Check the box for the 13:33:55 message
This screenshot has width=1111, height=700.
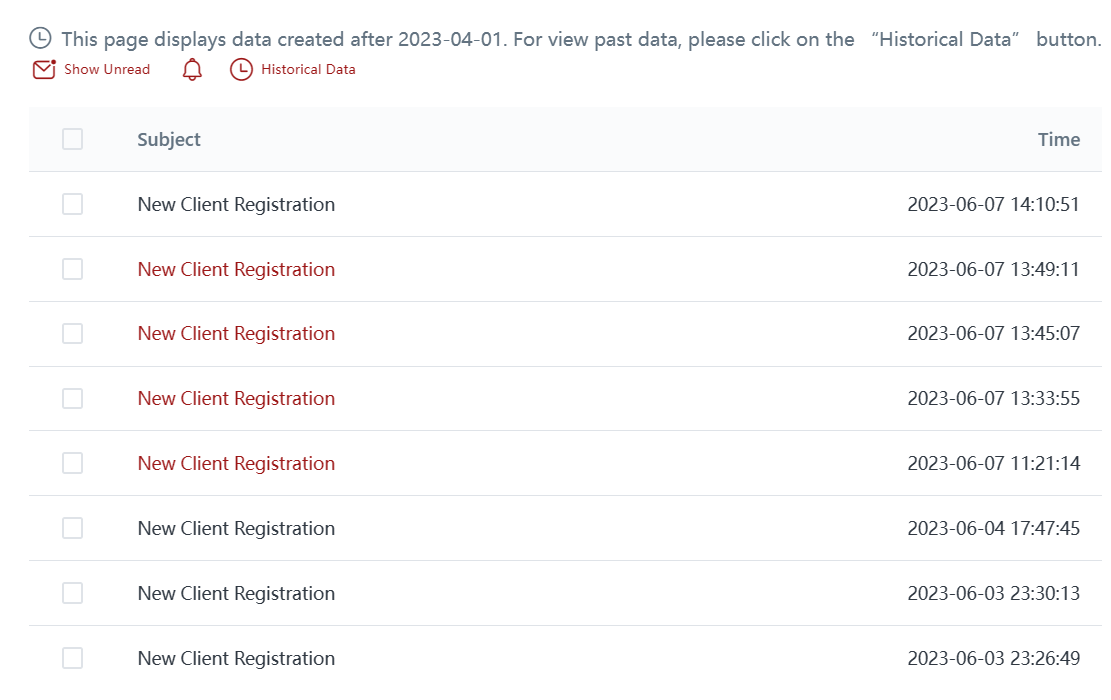tap(72, 398)
